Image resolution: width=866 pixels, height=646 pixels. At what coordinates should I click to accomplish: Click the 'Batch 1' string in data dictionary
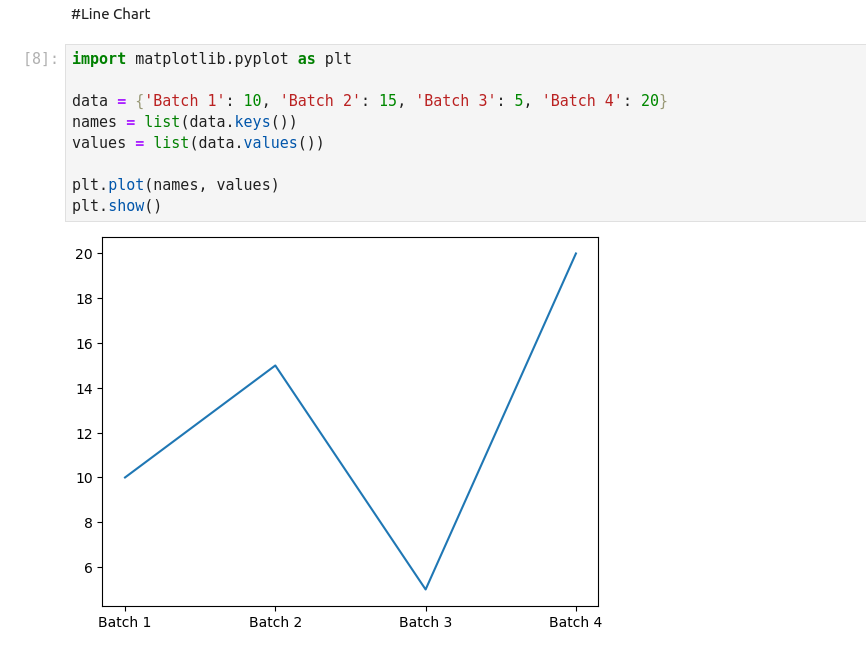tap(185, 101)
